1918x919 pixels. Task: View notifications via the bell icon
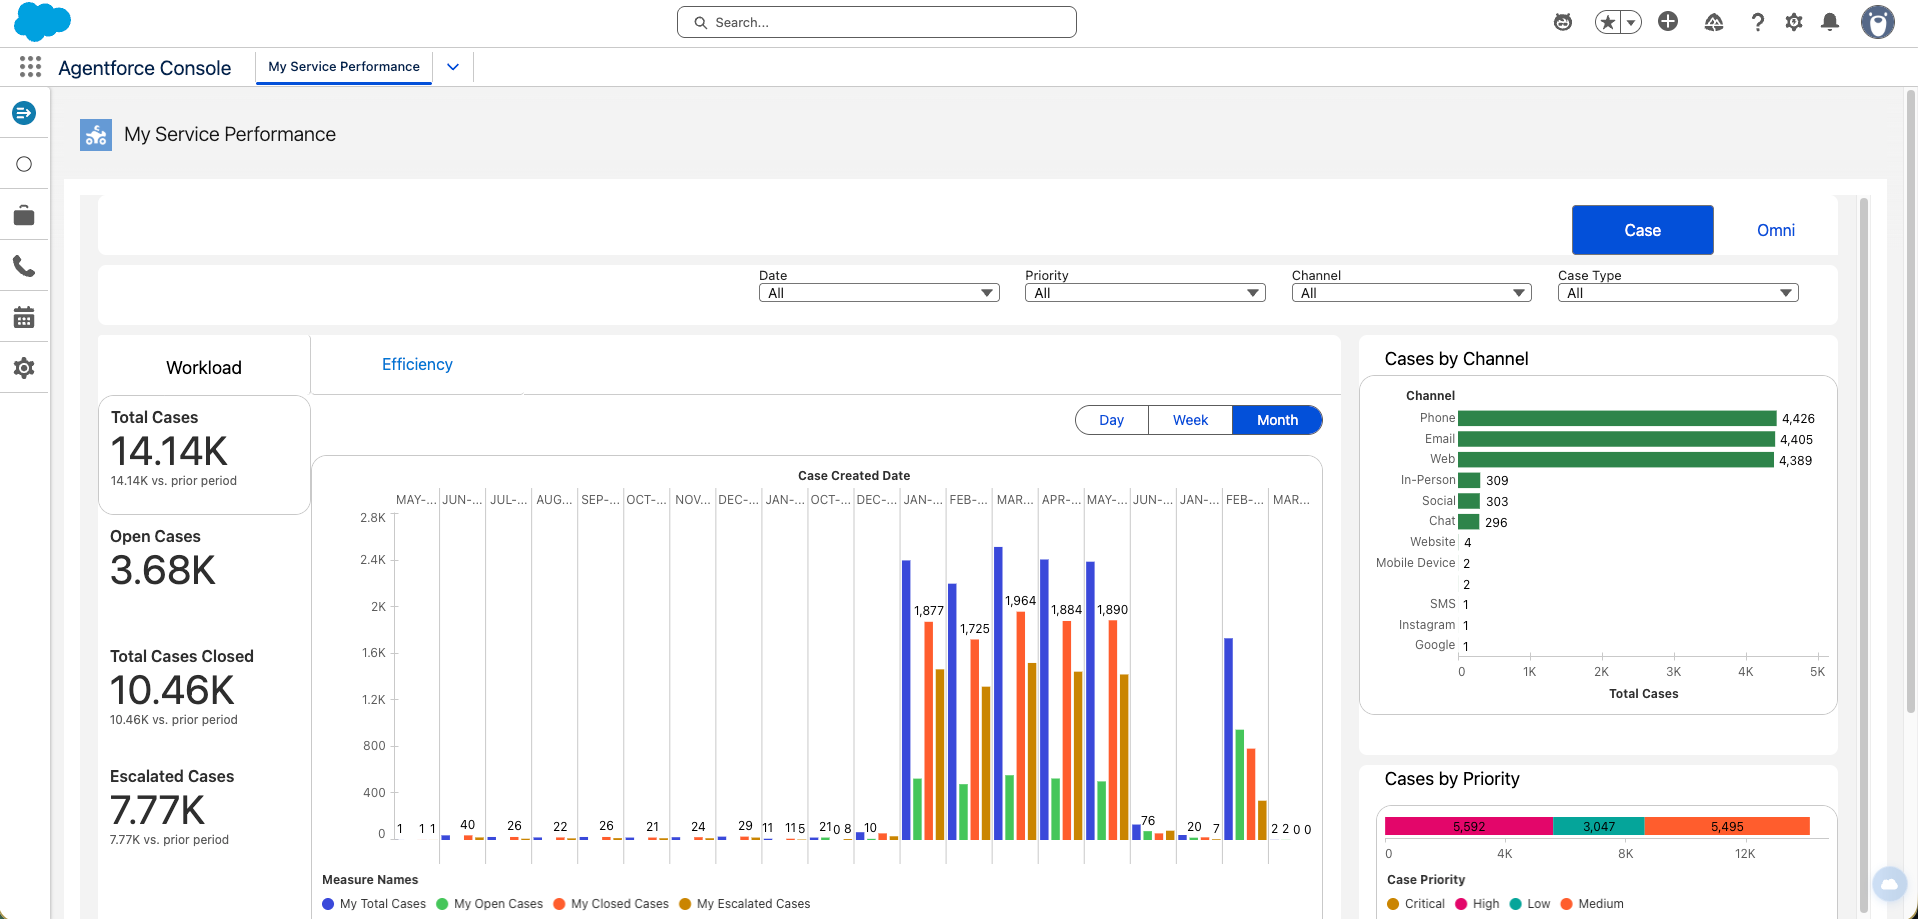click(x=1830, y=22)
